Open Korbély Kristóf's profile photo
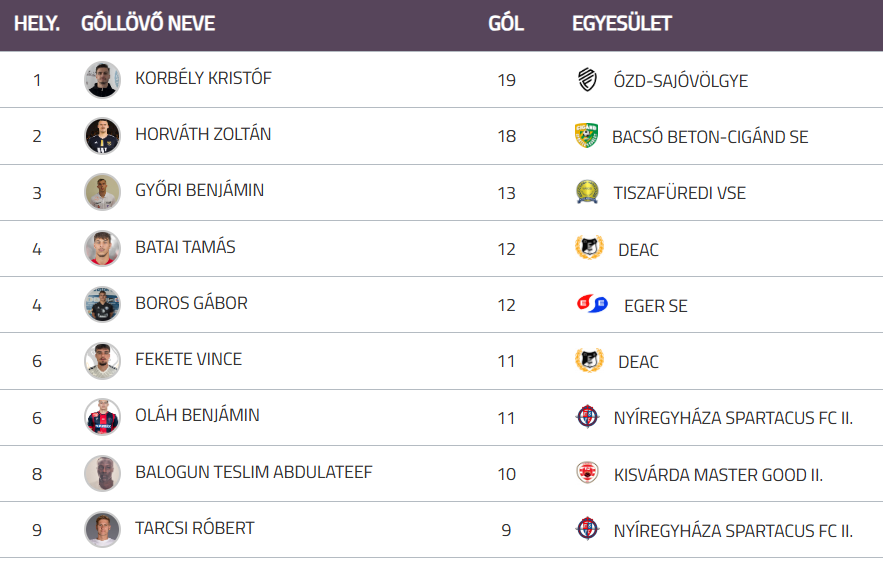This screenshot has width=883, height=564. (102, 80)
